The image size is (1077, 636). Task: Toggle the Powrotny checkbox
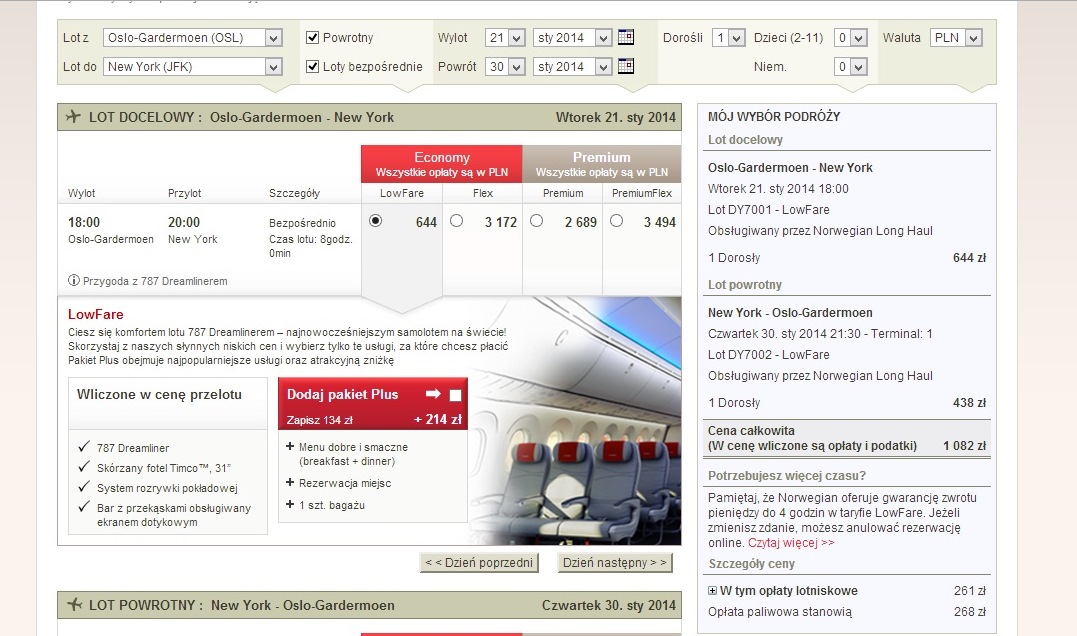click(313, 38)
